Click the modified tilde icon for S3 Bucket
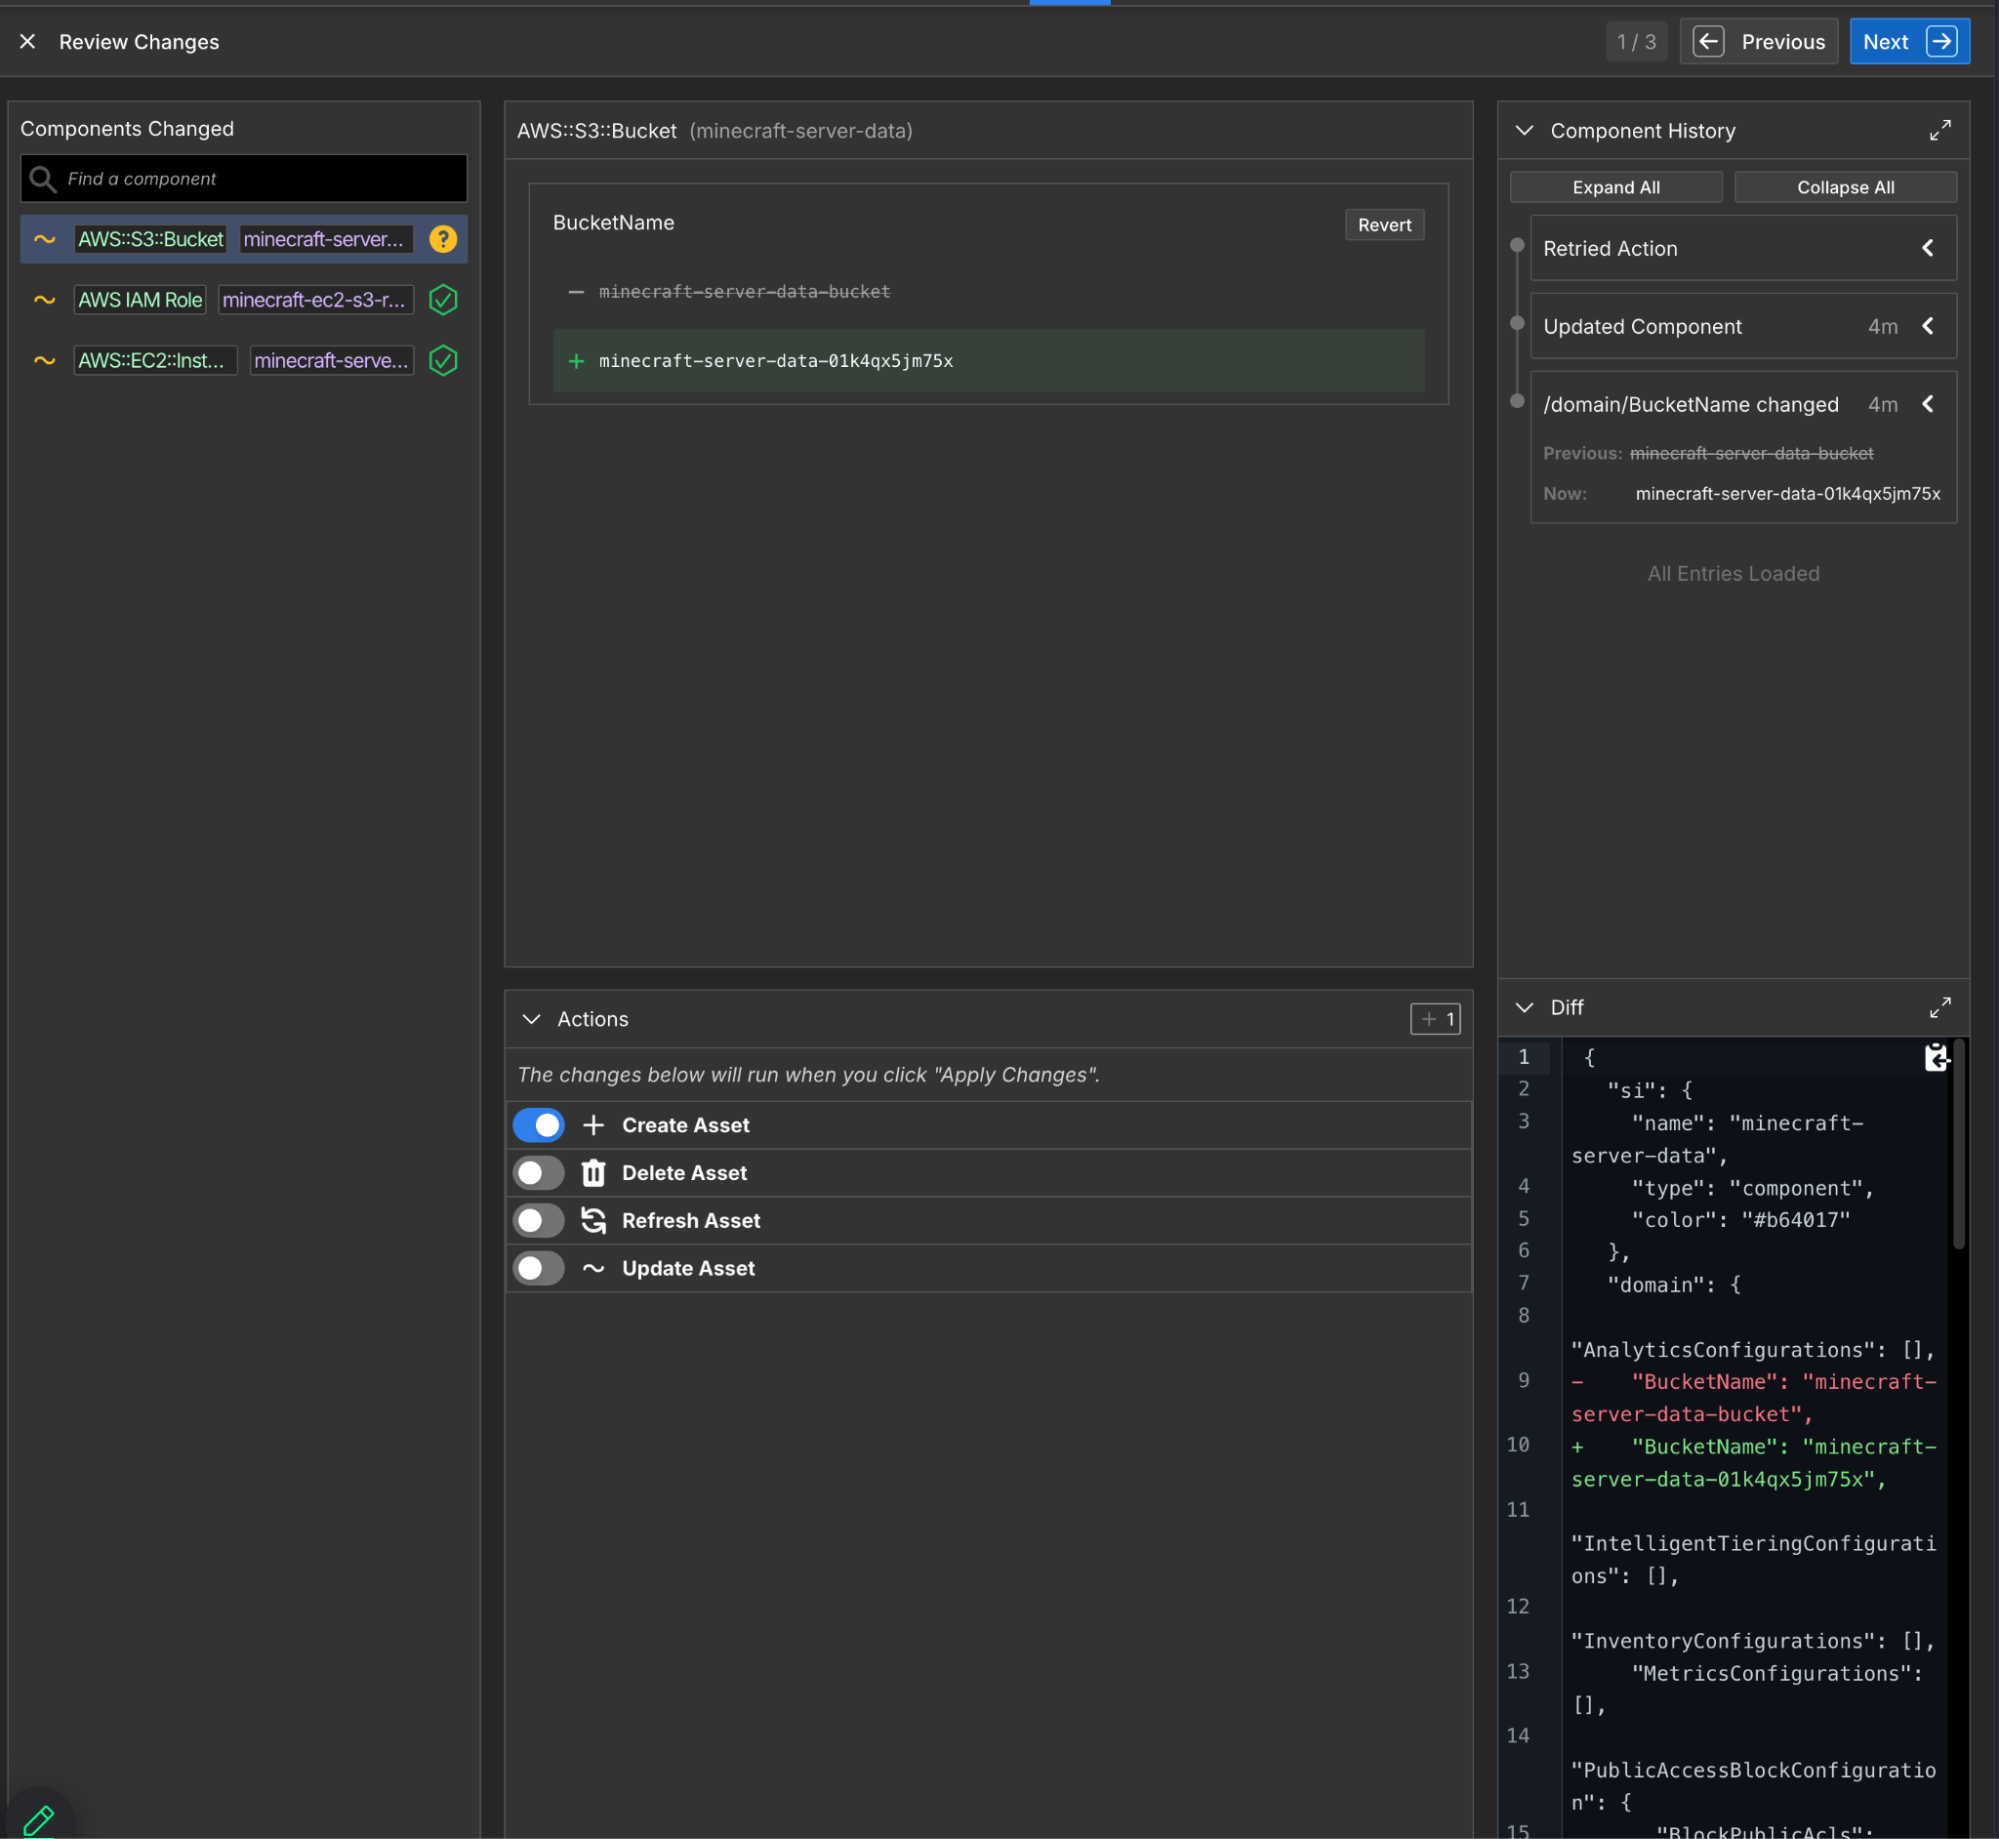The image size is (1999, 1839). click(45, 240)
